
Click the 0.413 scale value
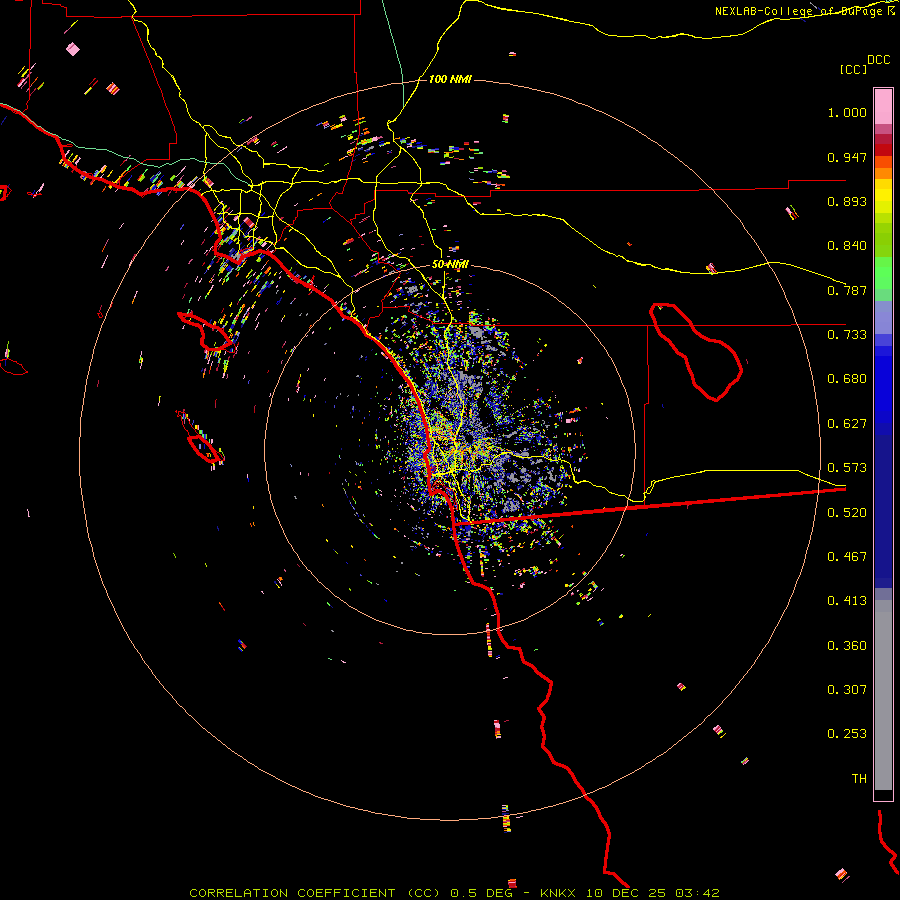847,601
